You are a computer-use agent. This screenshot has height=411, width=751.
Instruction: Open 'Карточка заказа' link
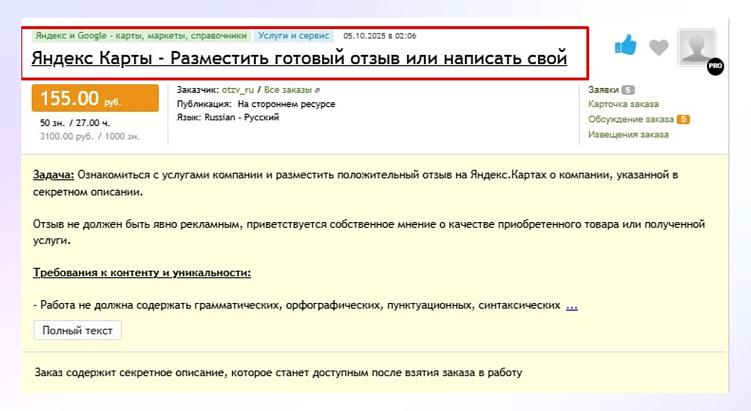623,104
